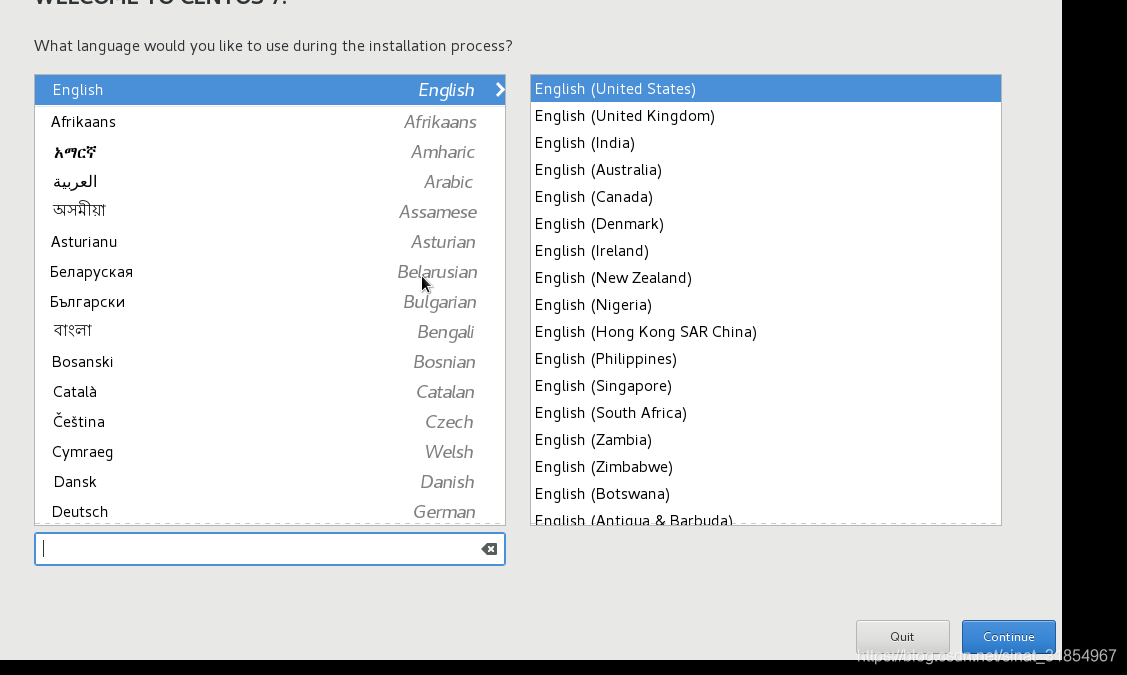Select English (Nigeria) locale
This screenshot has width=1127, height=675.
765,305
